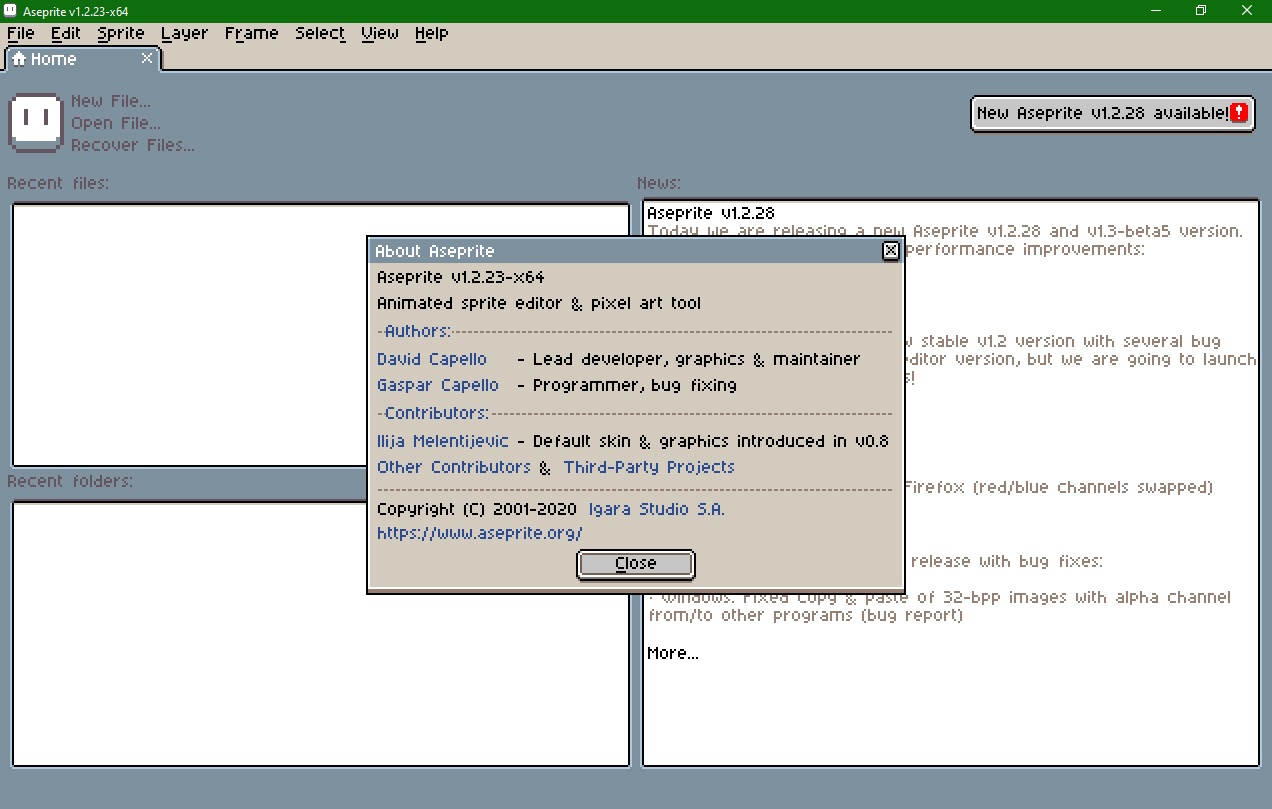Click the Aseprite logo face icon
Image resolution: width=1272 pixels, height=809 pixels.
36,122
